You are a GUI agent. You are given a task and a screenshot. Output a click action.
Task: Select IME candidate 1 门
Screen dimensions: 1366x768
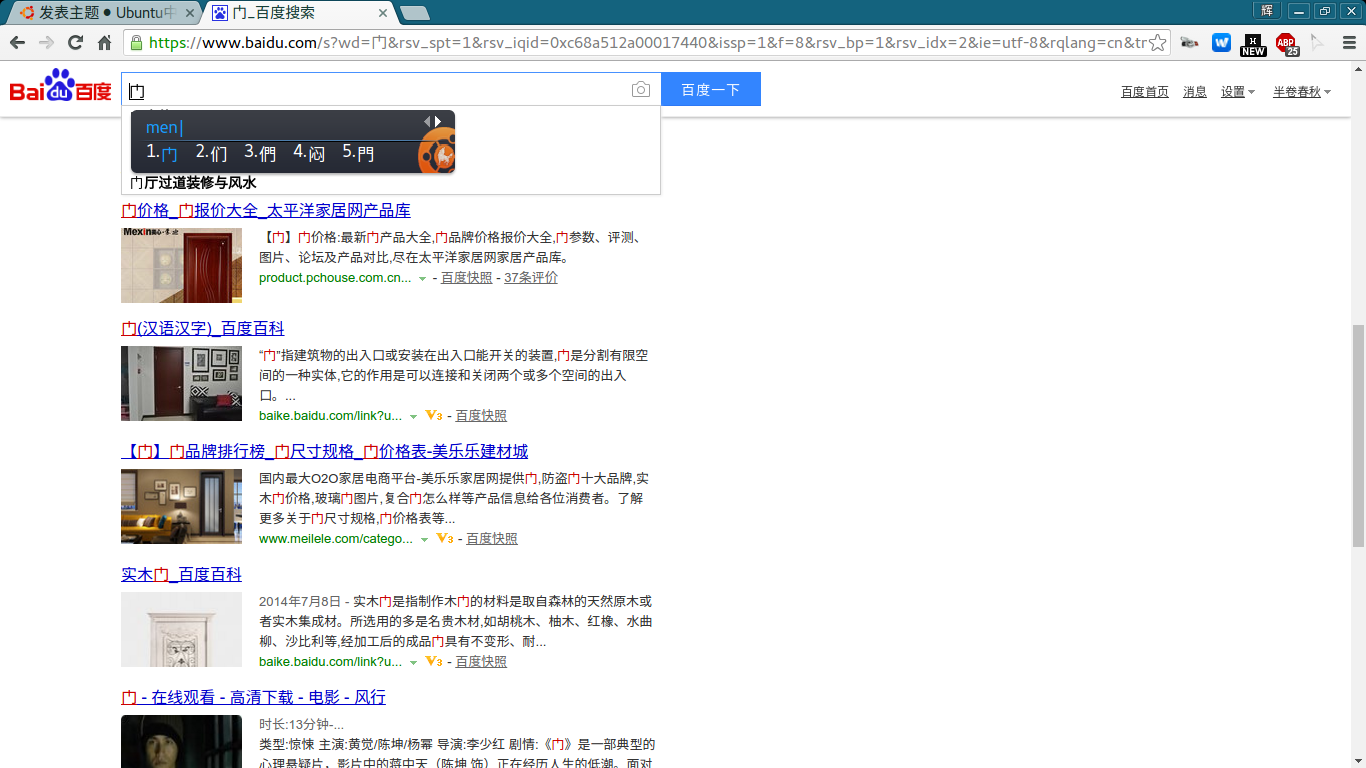pyautogui.click(x=162, y=153)
